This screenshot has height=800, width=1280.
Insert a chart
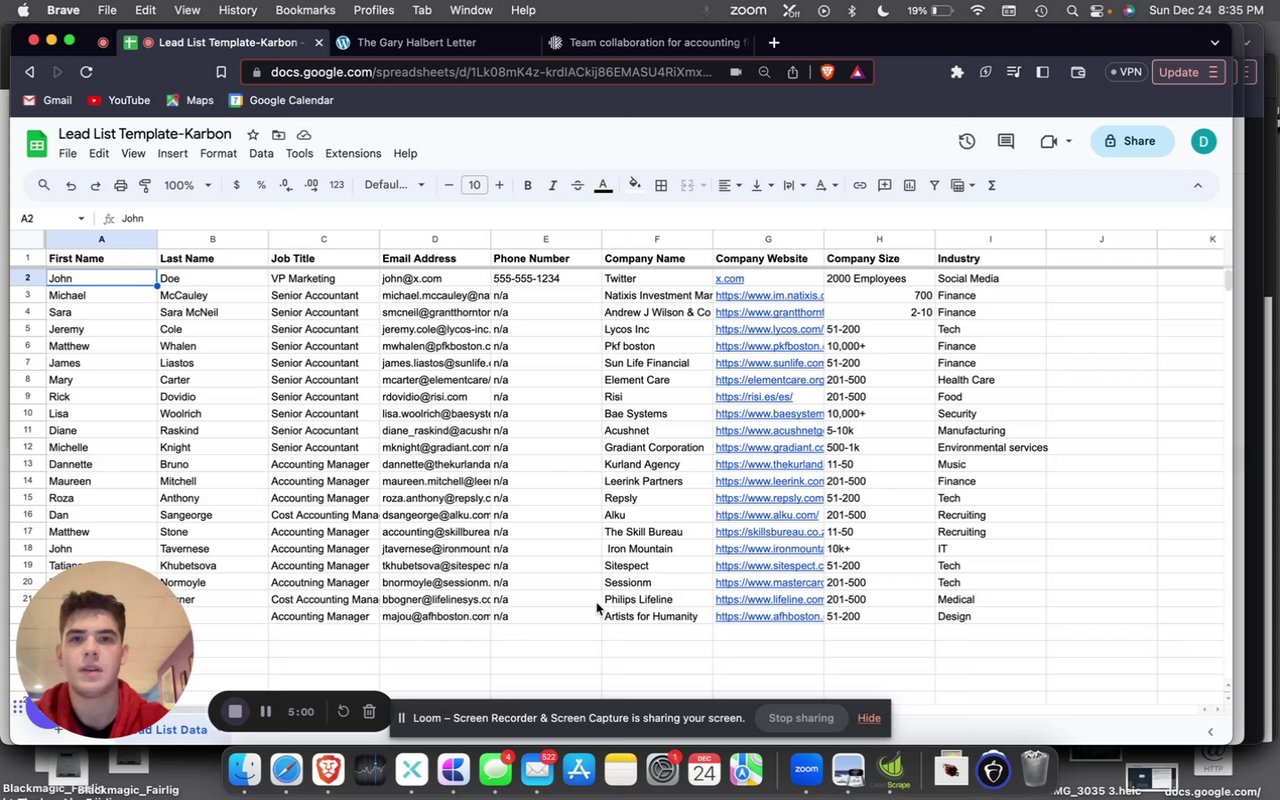tap(910, 185)
